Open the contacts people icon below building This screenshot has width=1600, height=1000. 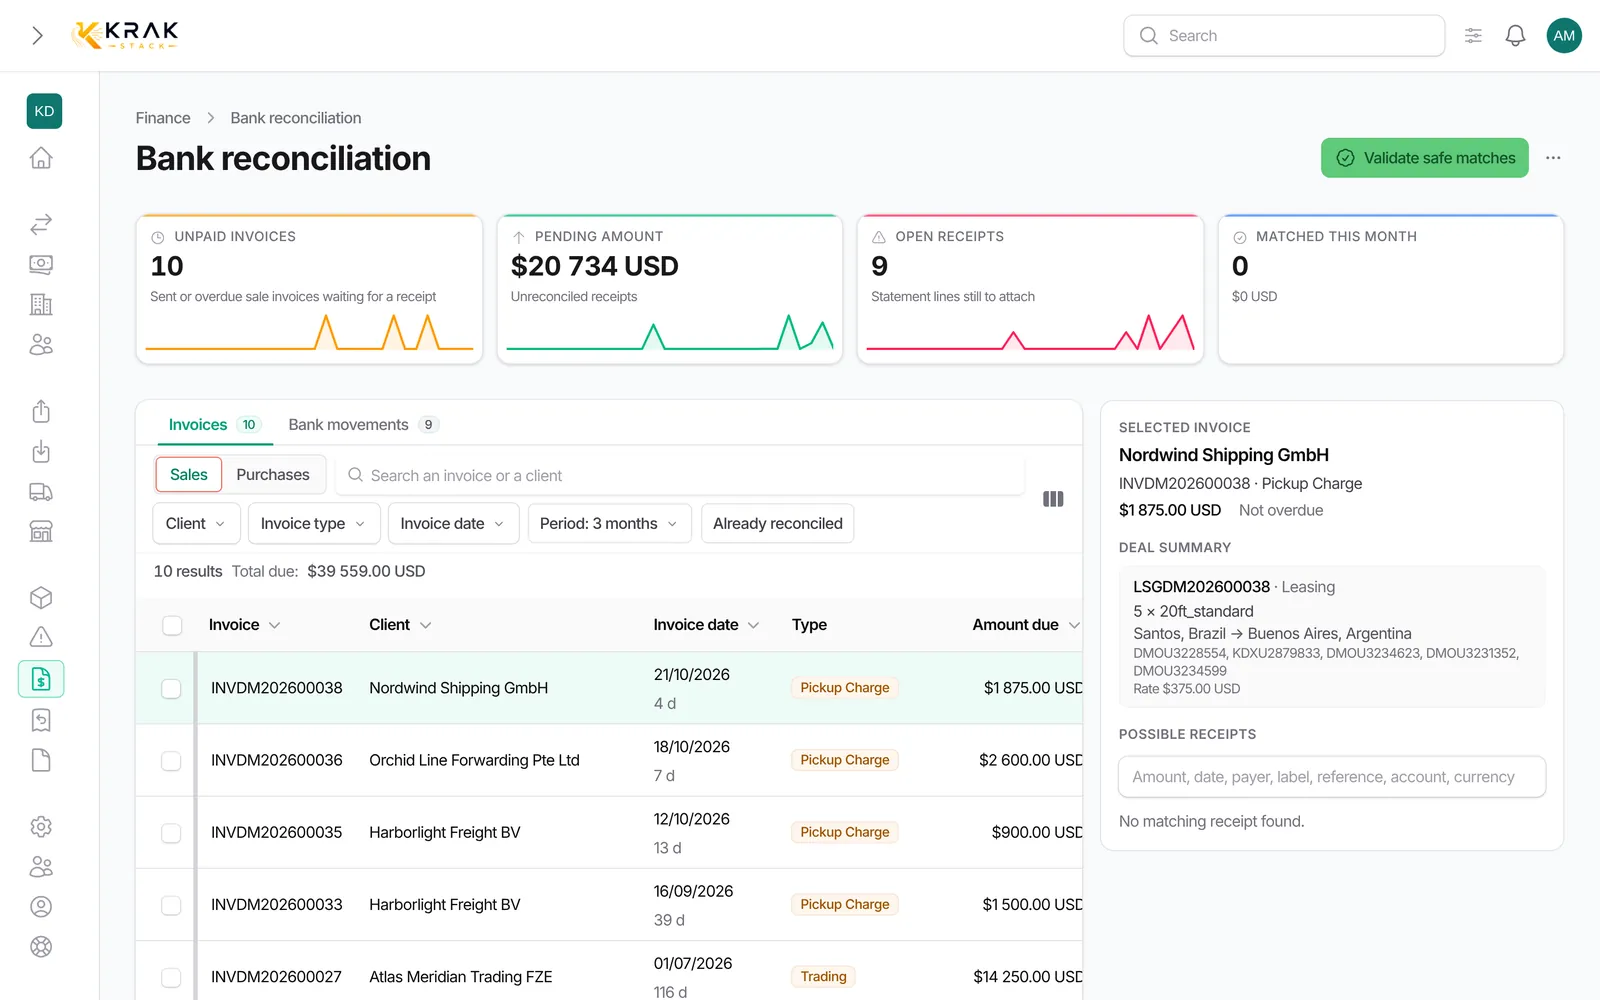(41, 344)
